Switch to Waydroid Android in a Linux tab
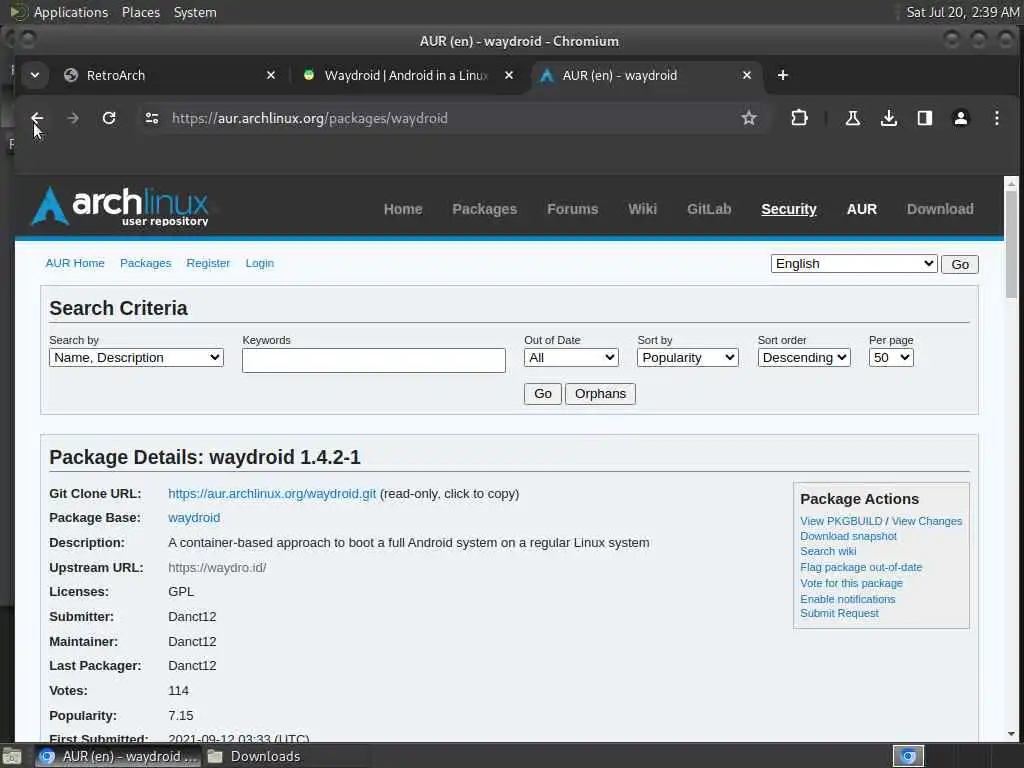This screenshot has height=768, width=1024. [406, 76]
